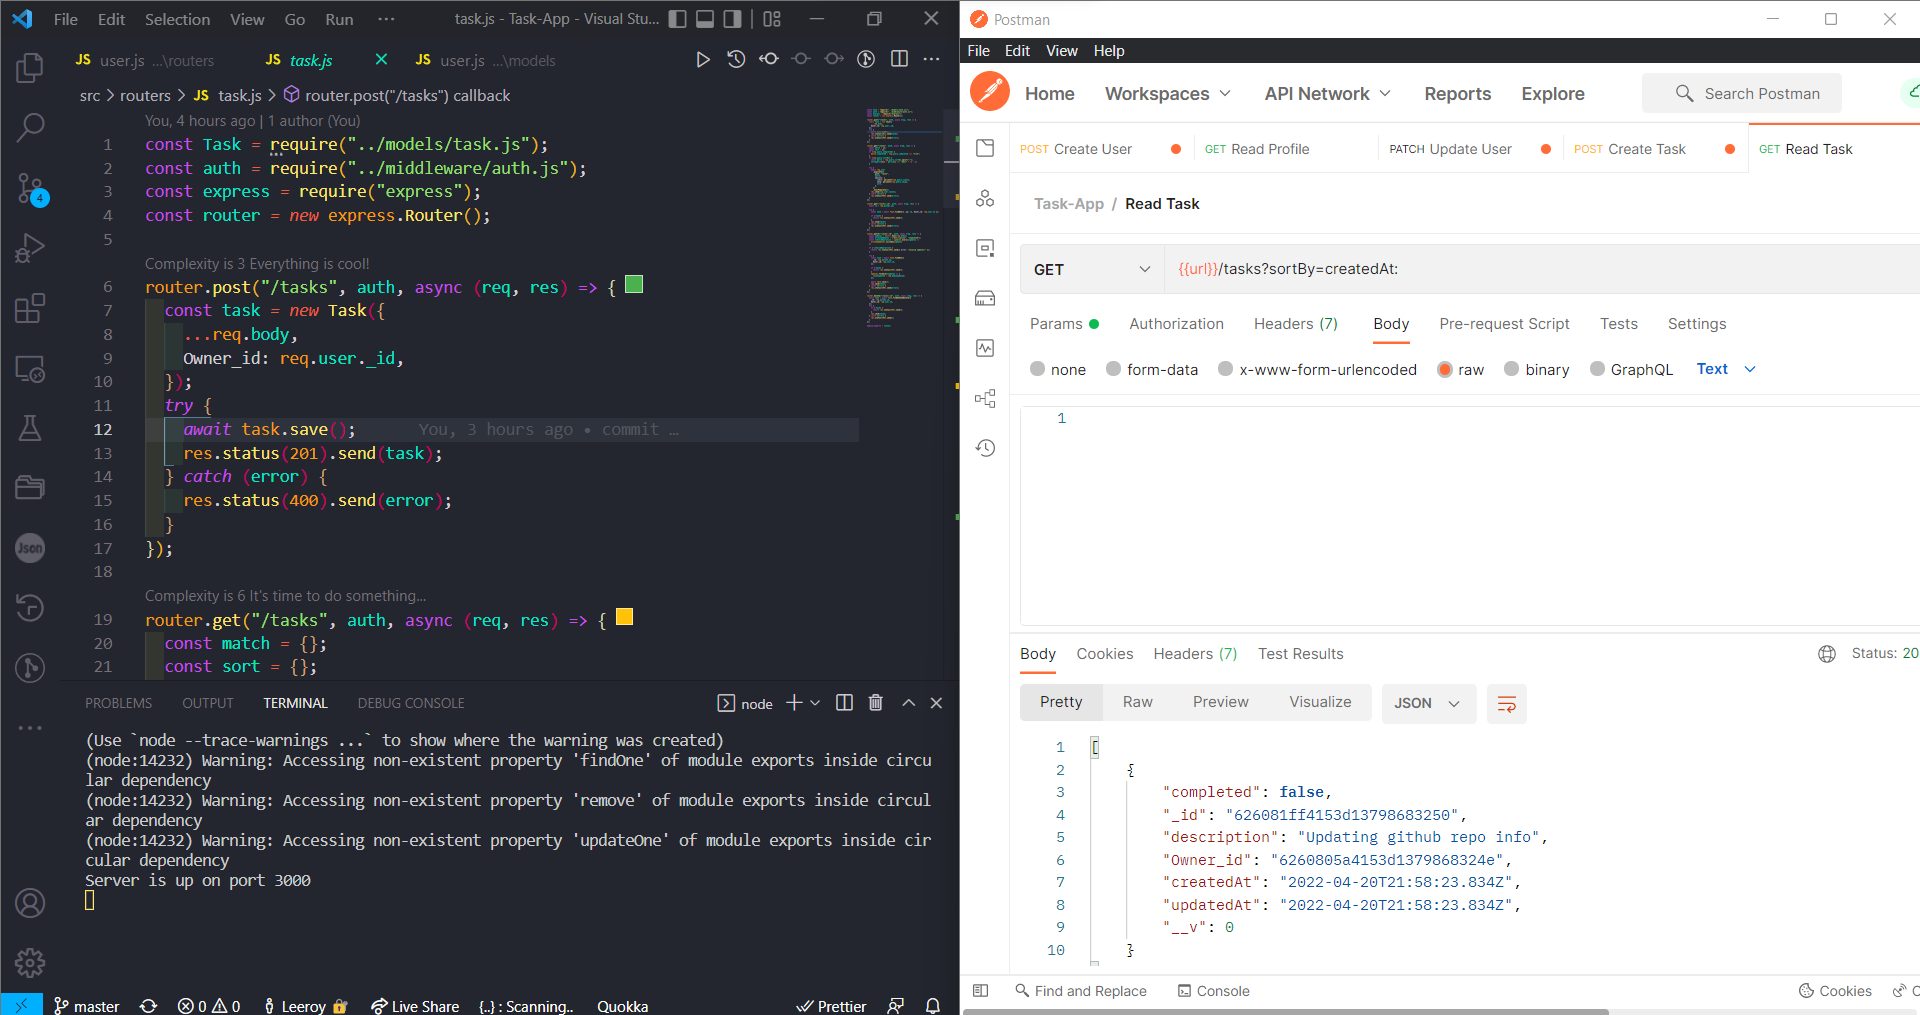Open the JSON response format dropdown
This screenshot has height=1015, width=1920.
[x=1428, y=702]
